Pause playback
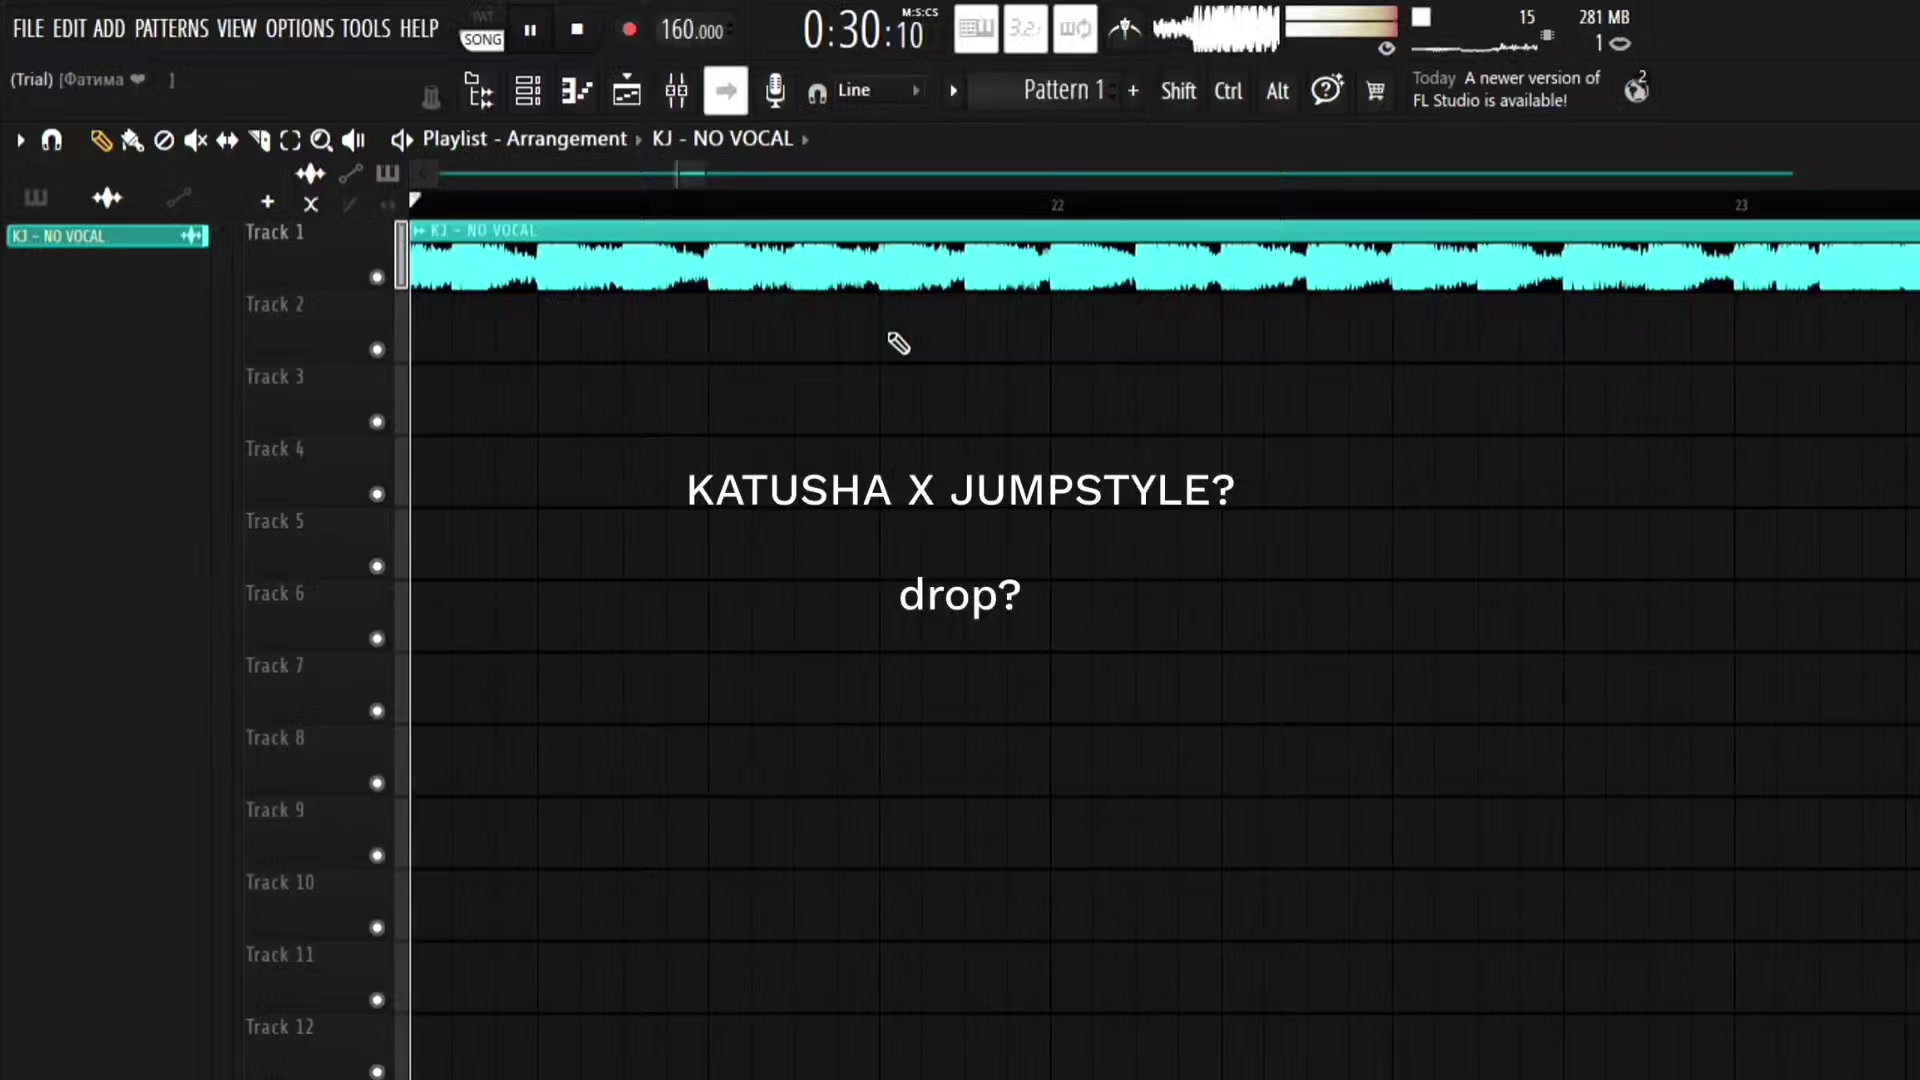The width and height of the screenshot is (1920, 1080). (x=530, y=30)
